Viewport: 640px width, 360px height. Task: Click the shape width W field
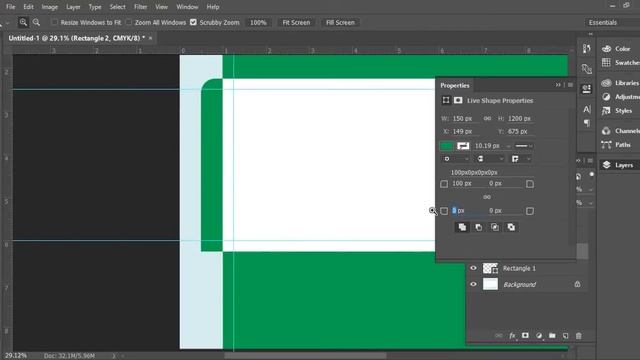tap(465, 118)
